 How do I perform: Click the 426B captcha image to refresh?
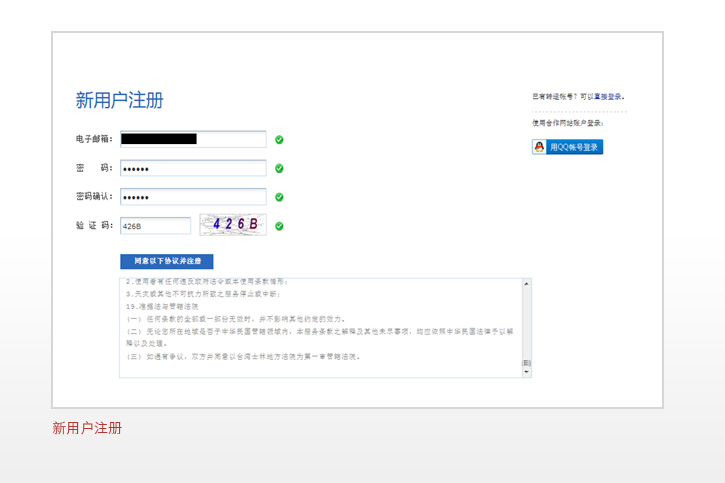233,225
